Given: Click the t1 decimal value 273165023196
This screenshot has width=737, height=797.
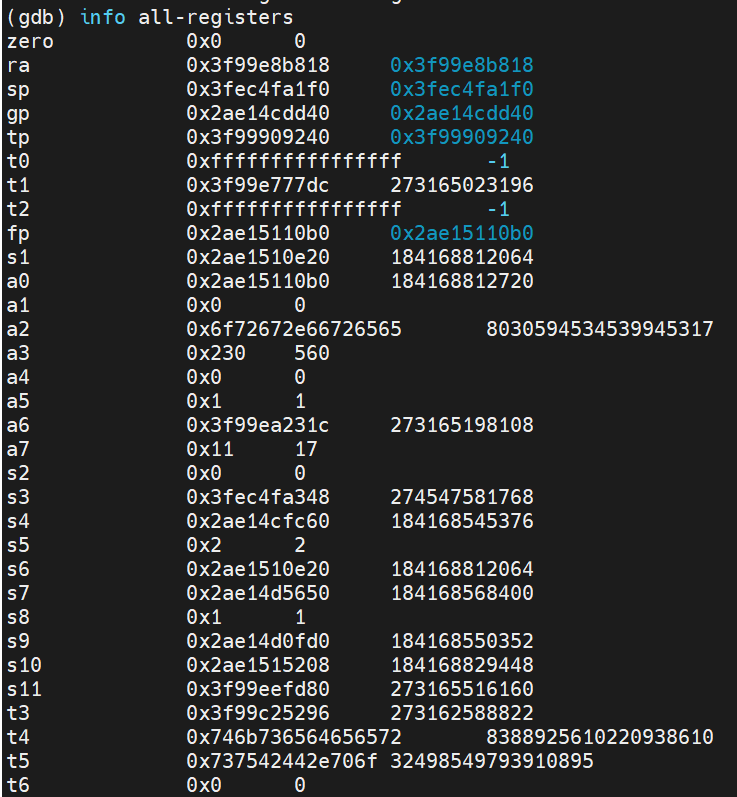Looking at the screenshot, I should point(462,185).
